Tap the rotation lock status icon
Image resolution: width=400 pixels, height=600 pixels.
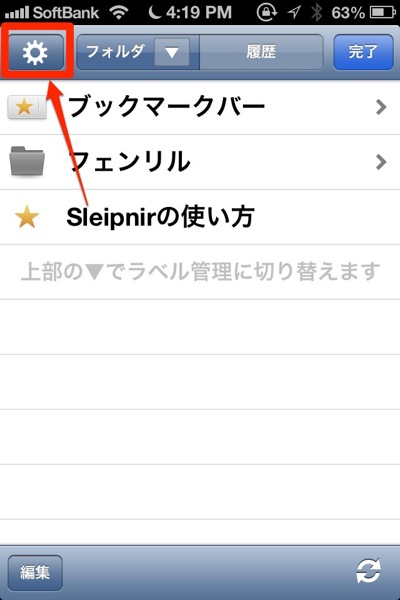(x=267, y=12)
